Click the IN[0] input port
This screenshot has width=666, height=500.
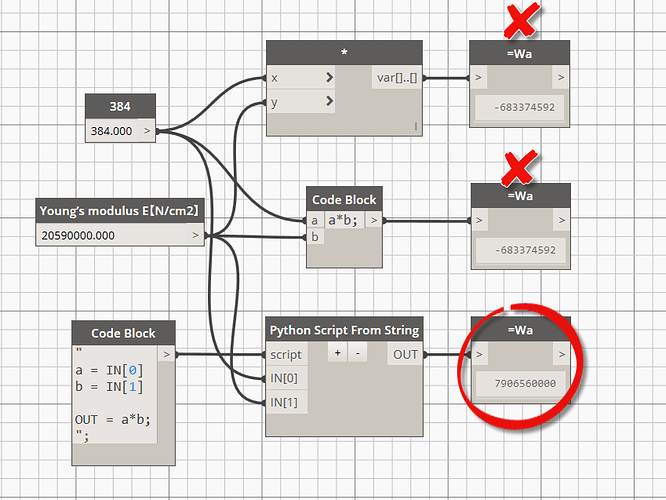[x=286, y=378]
